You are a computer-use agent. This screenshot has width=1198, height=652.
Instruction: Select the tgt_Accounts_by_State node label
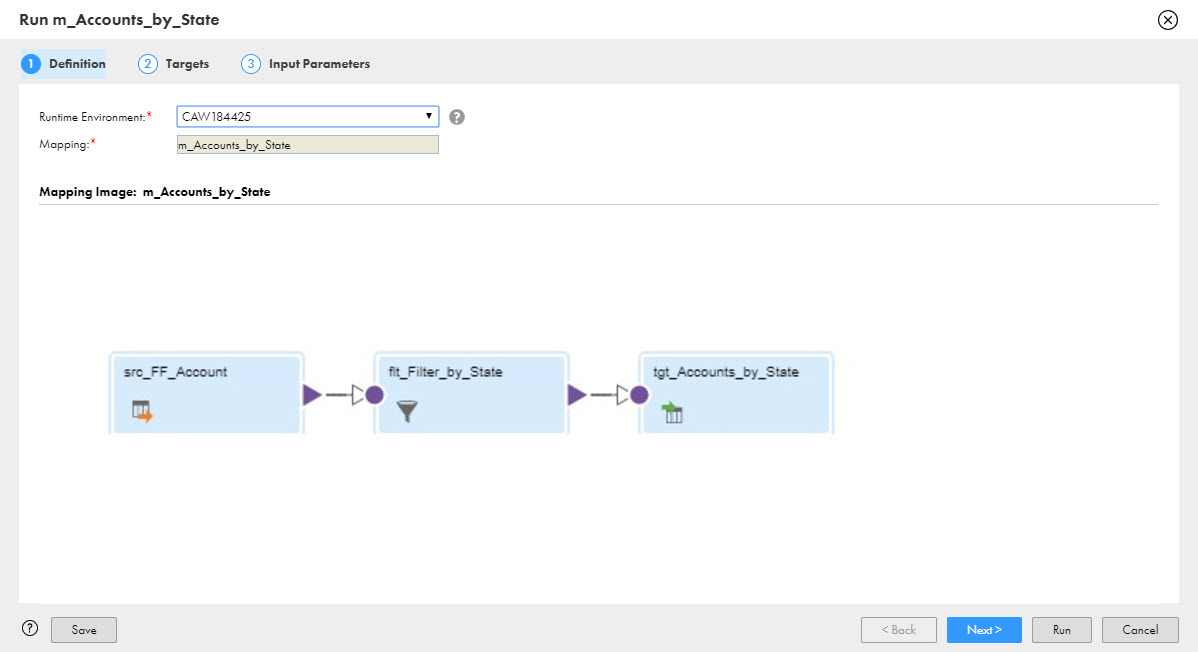(726, 372)
